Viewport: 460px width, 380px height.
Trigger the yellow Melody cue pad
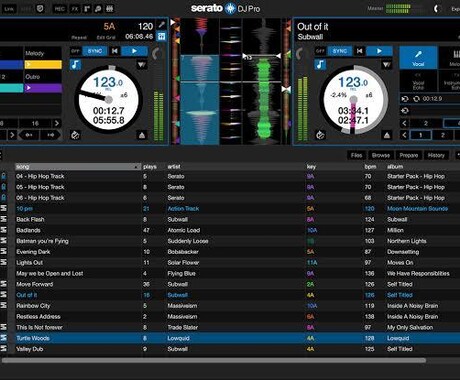point(43,64)
